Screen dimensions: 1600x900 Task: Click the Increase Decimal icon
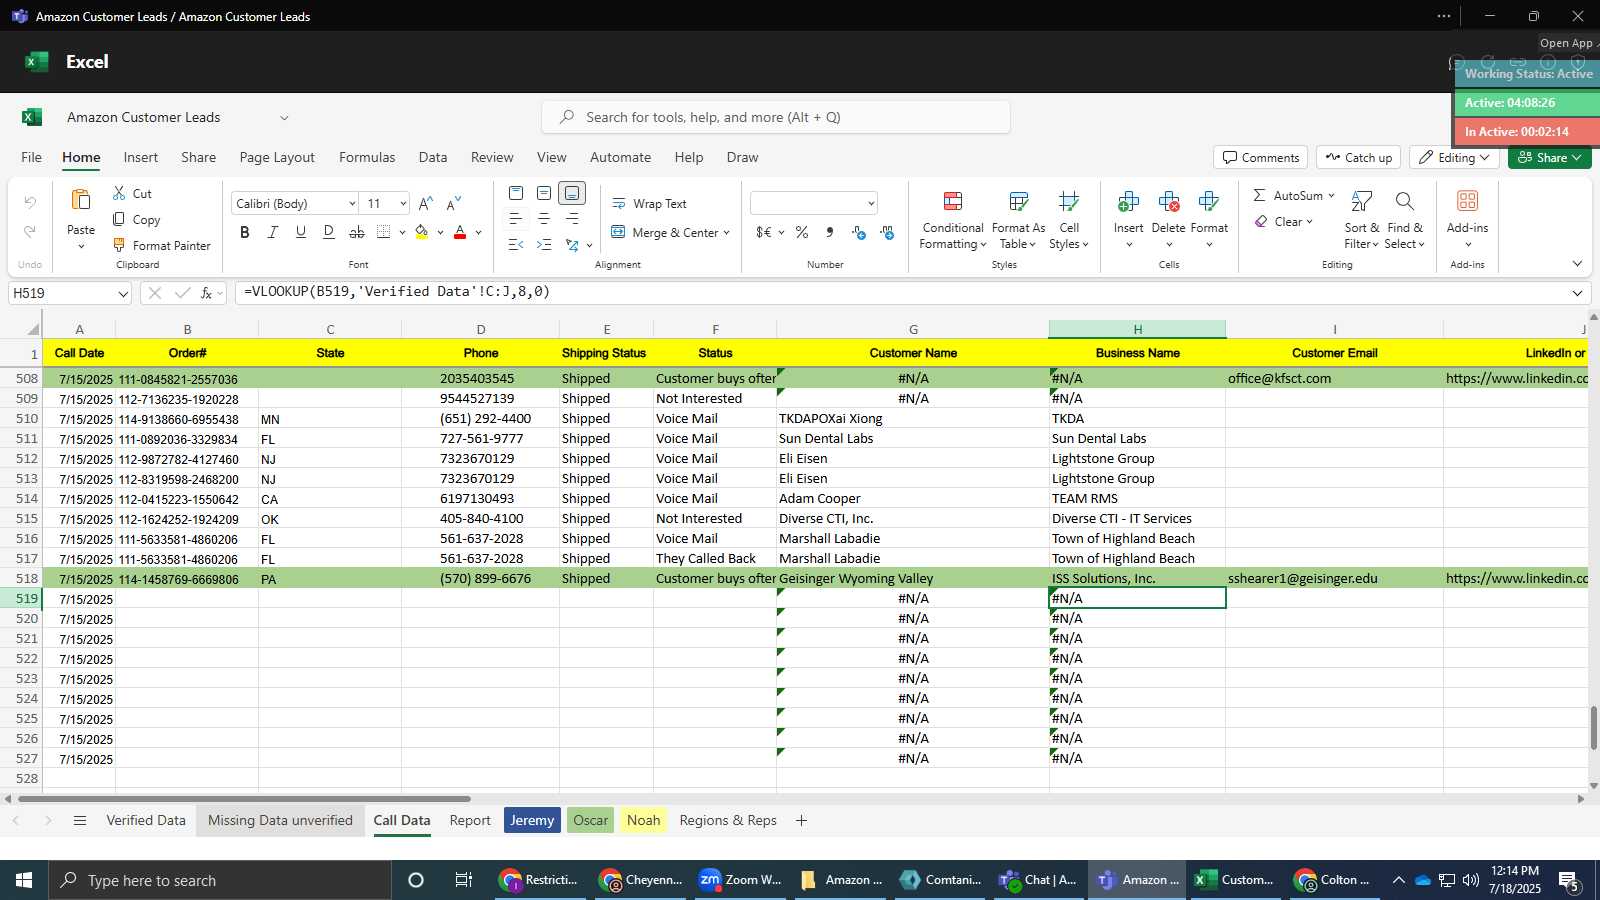(859, 232)
